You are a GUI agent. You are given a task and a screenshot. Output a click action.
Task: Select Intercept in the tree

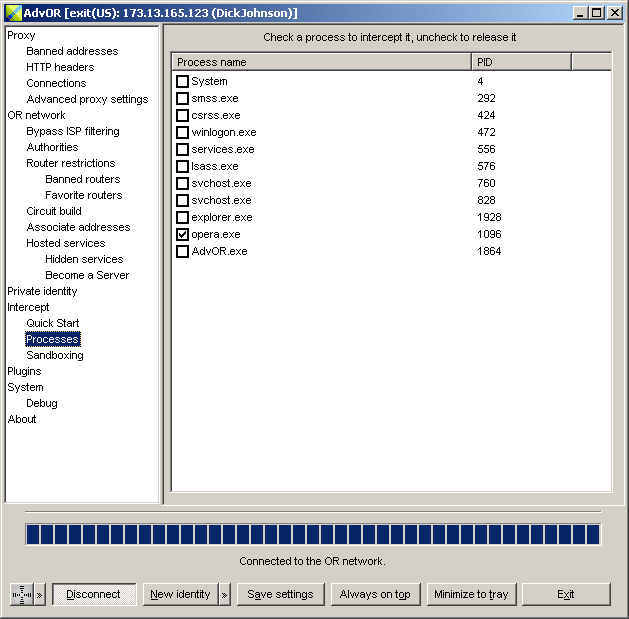28,308
